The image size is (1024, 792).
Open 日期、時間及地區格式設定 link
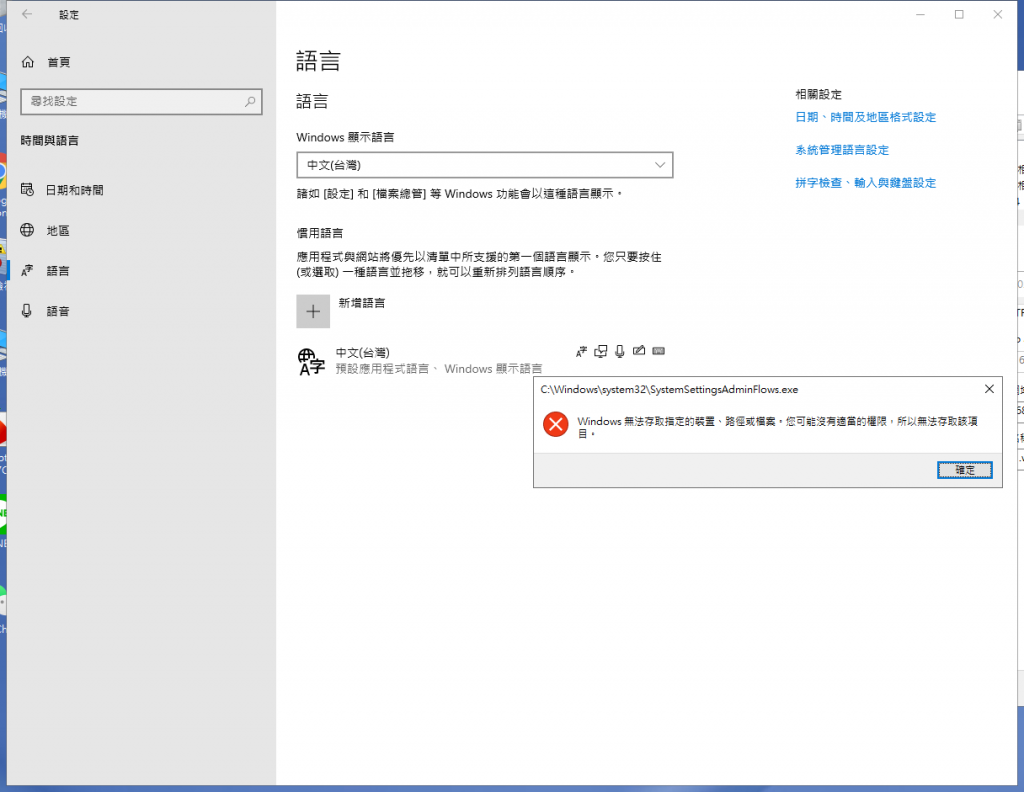865,117
